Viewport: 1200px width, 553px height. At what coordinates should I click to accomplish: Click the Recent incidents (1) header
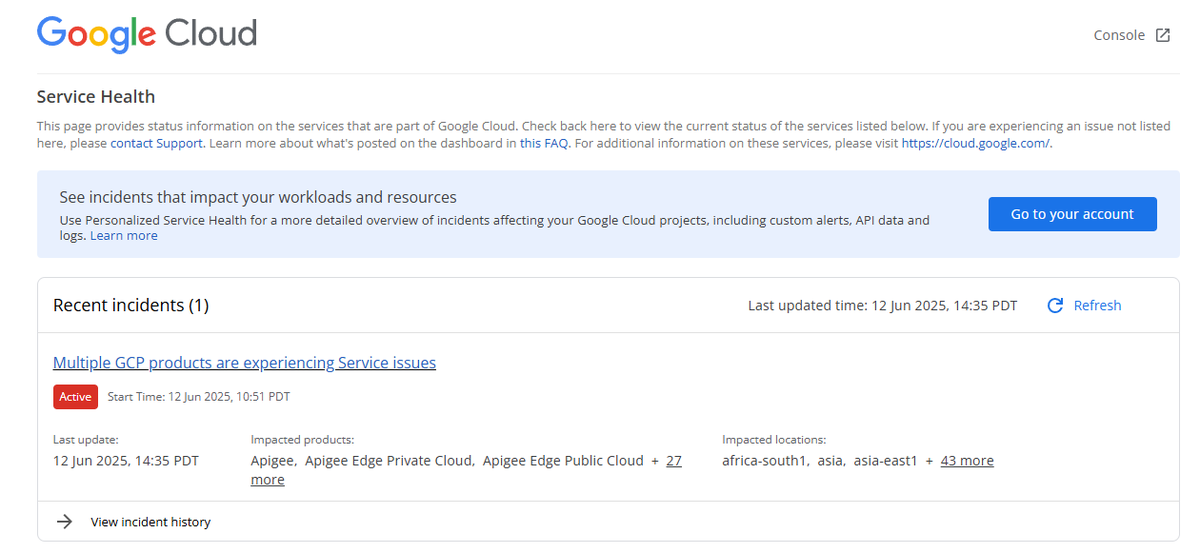pos(131,305)
